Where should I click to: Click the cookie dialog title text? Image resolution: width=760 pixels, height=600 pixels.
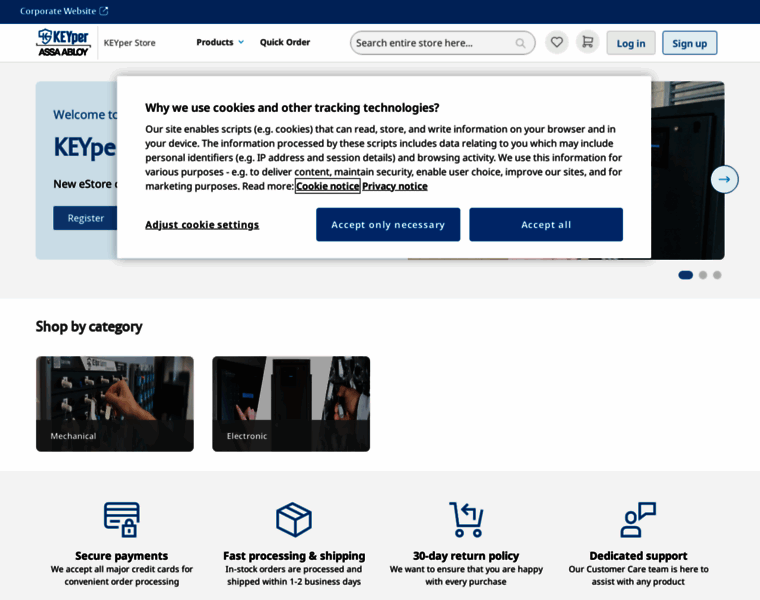click(292, 108)
